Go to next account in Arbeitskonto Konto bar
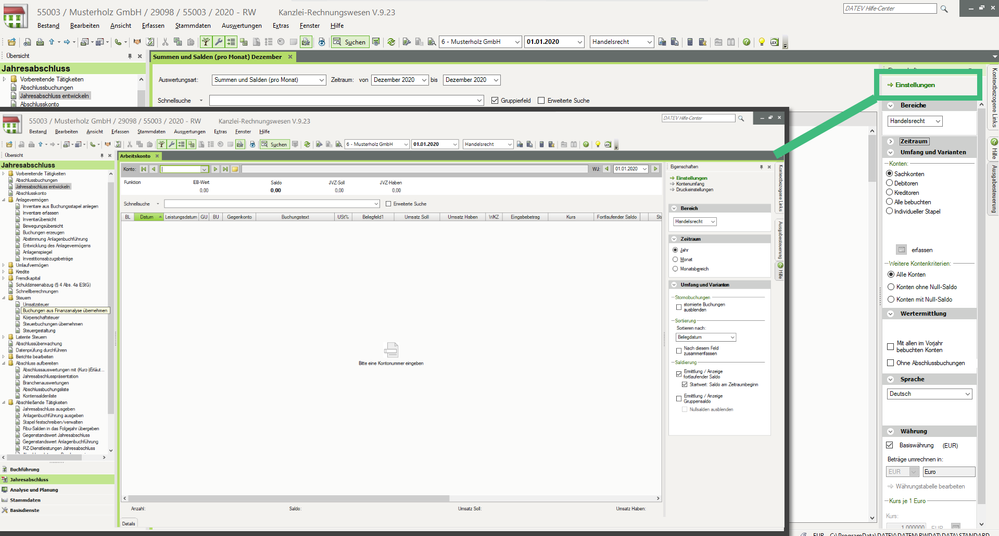Image resolution: width=999 pixels, height=536 pixels. (x=215, y=169)
